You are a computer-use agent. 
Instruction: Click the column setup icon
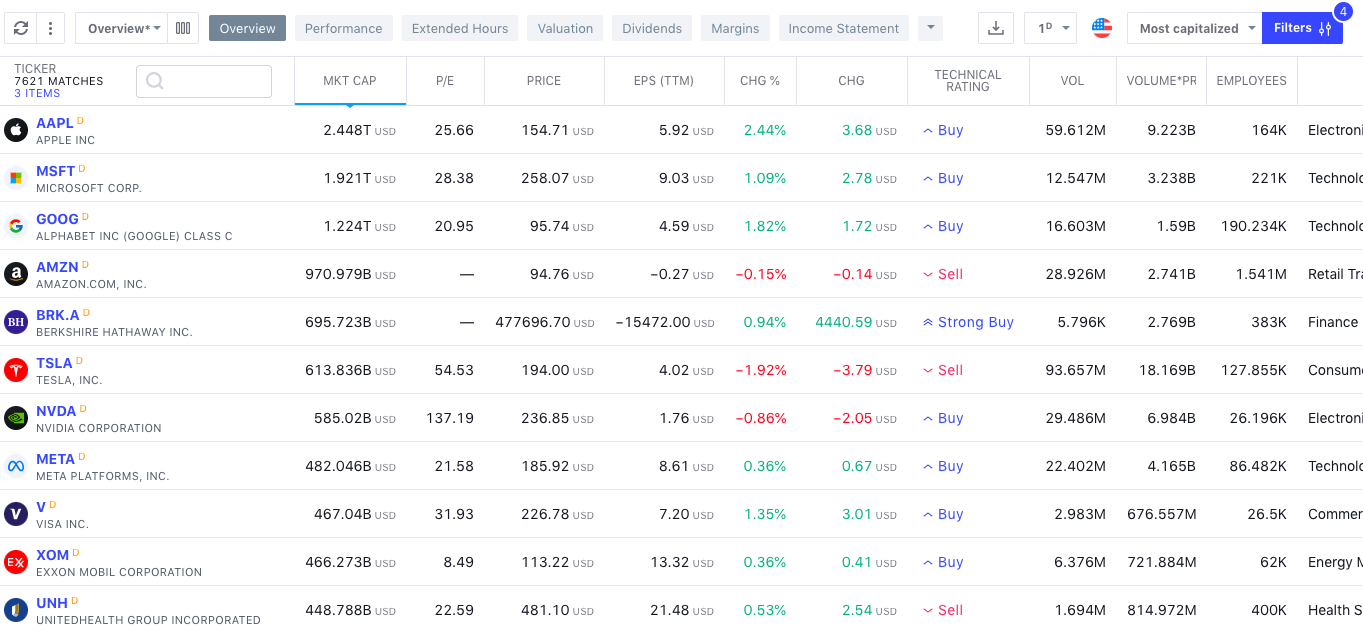183,28
